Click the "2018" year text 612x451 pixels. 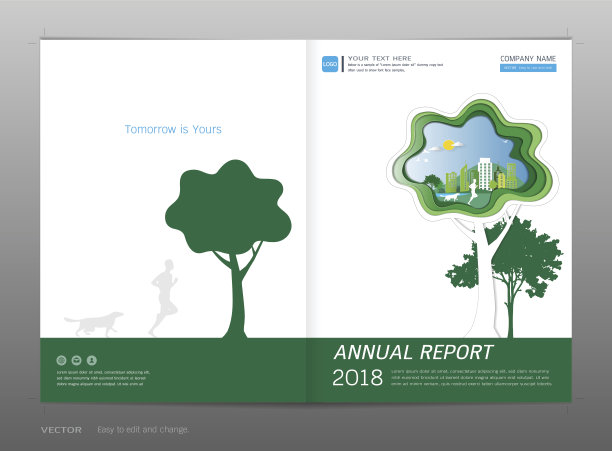(357, 378)
